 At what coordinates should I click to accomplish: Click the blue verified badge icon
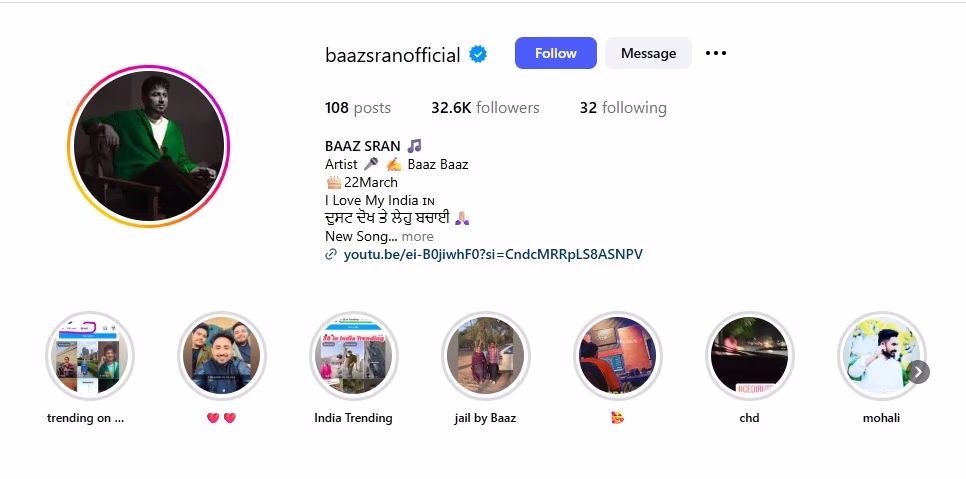pos(478,54)
